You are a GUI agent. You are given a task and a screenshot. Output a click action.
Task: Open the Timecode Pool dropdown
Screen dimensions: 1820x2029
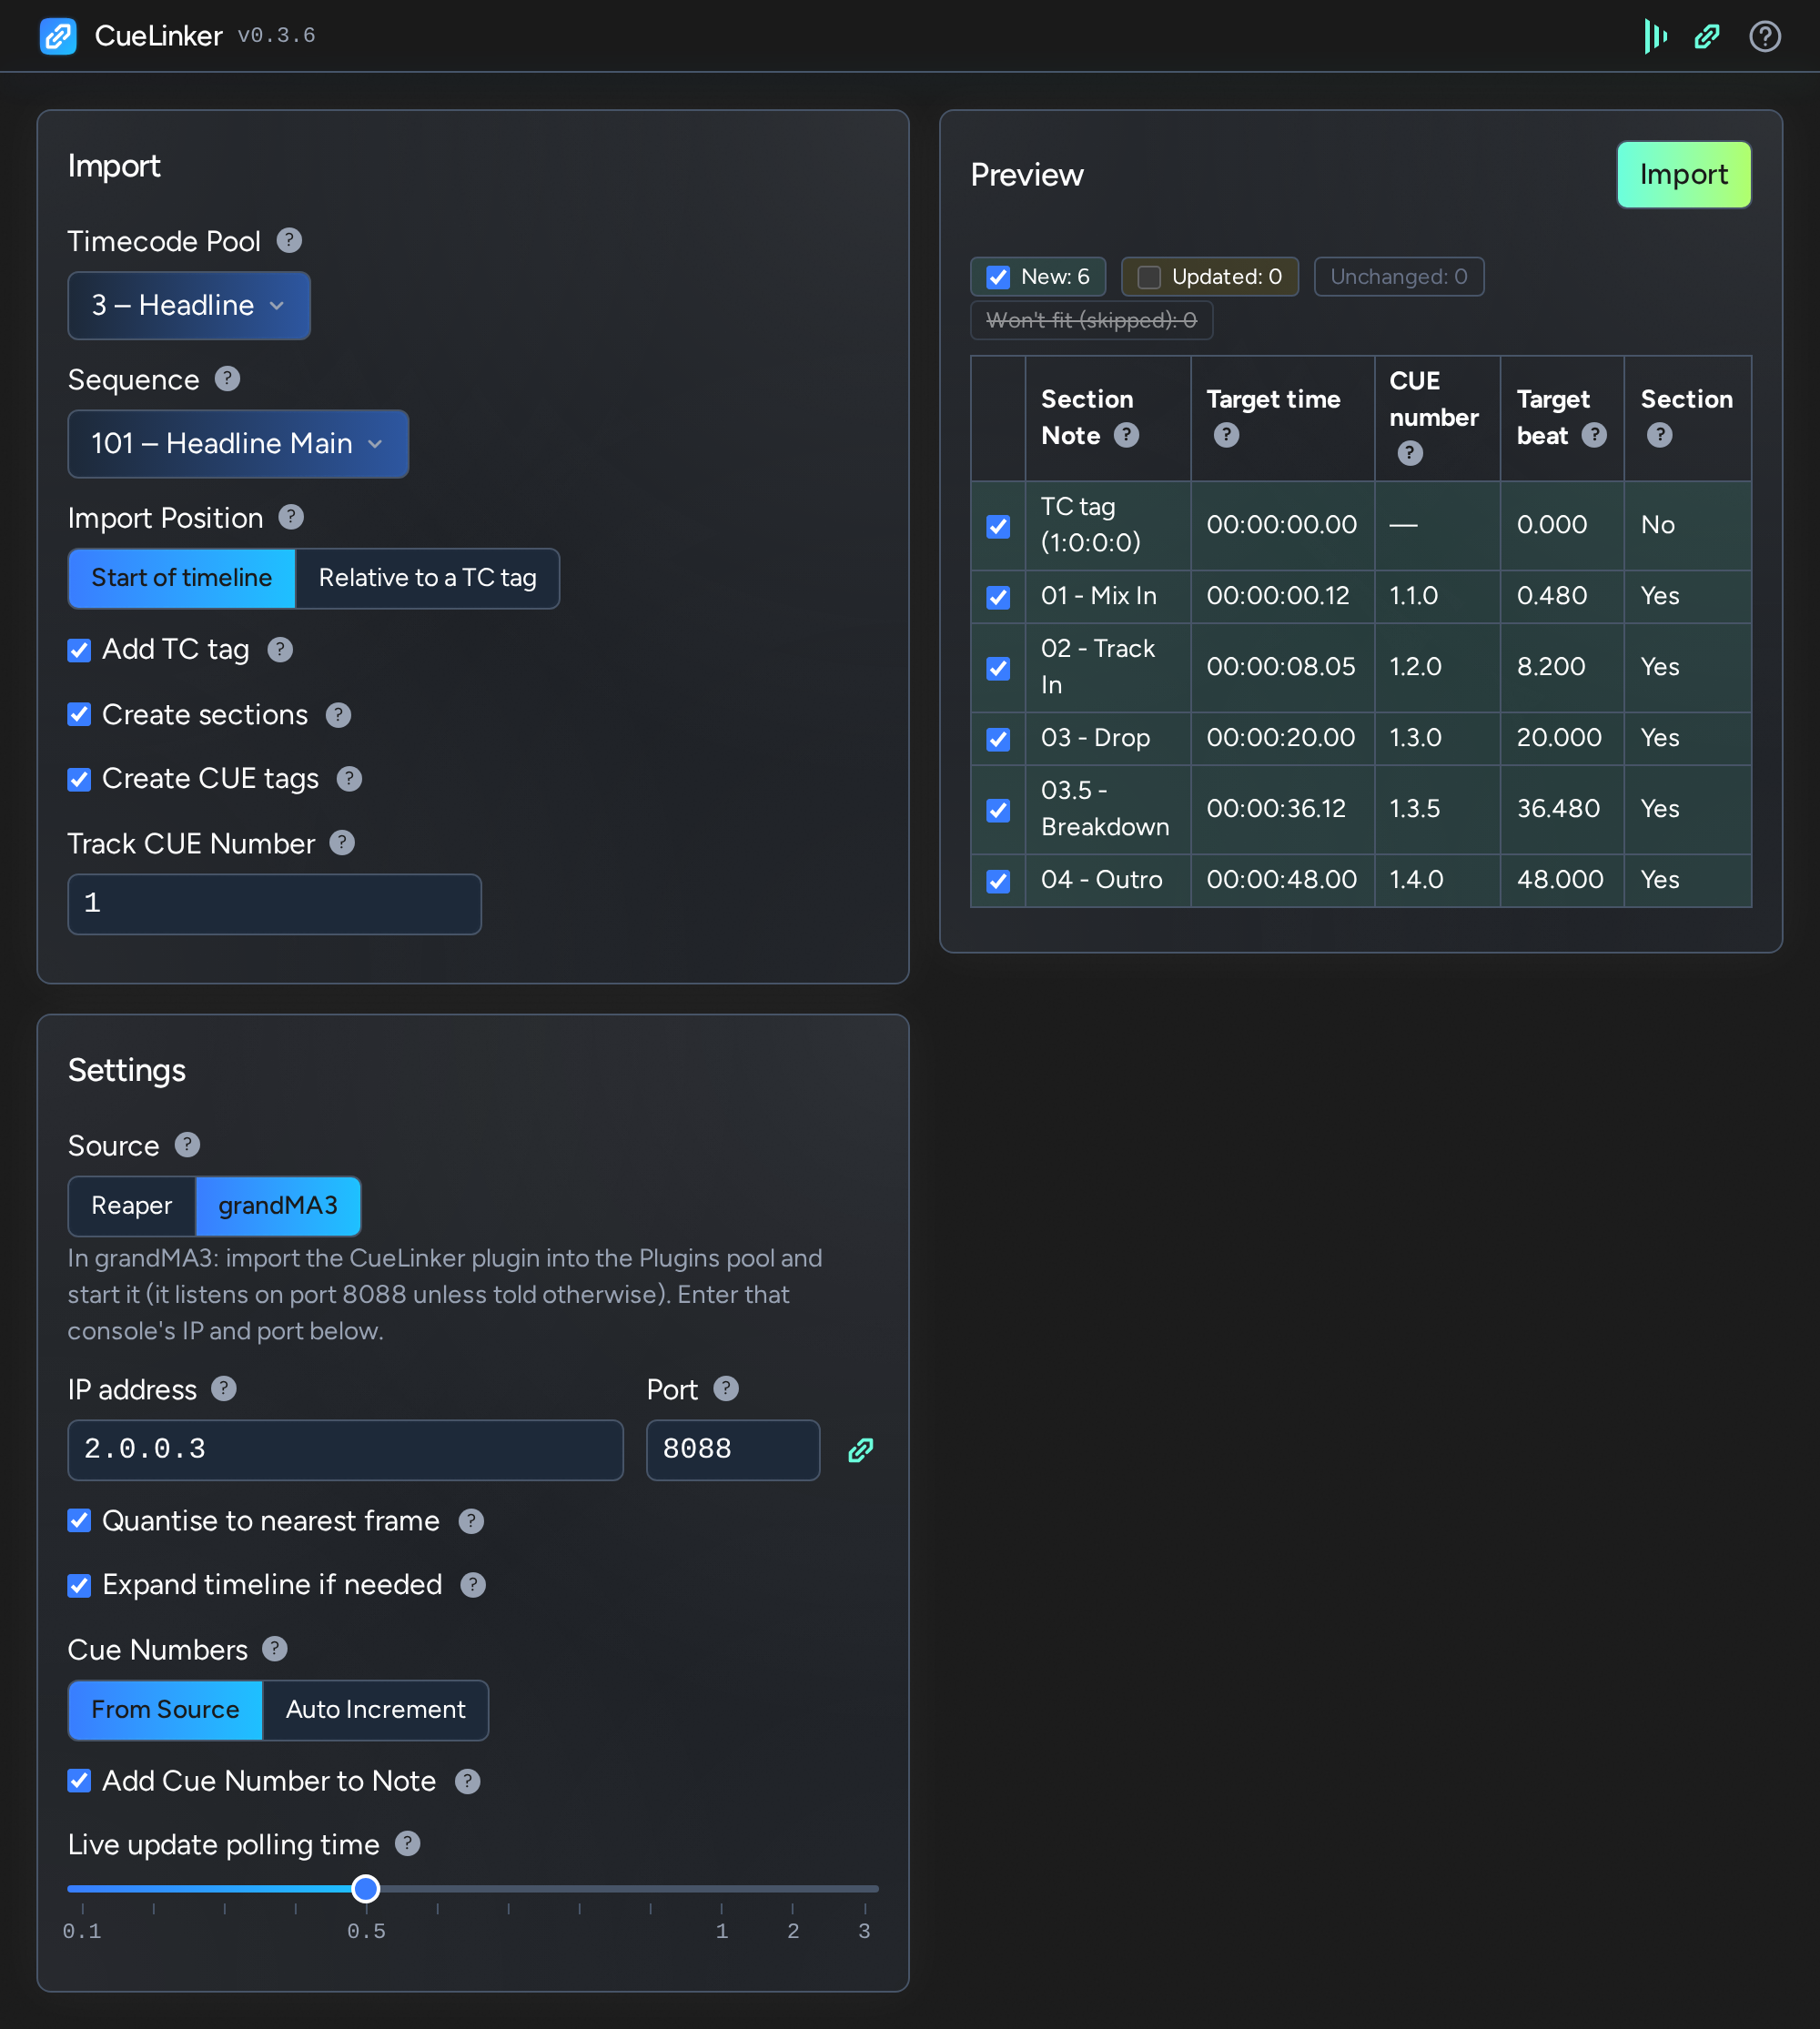click(x=189, y=305)
